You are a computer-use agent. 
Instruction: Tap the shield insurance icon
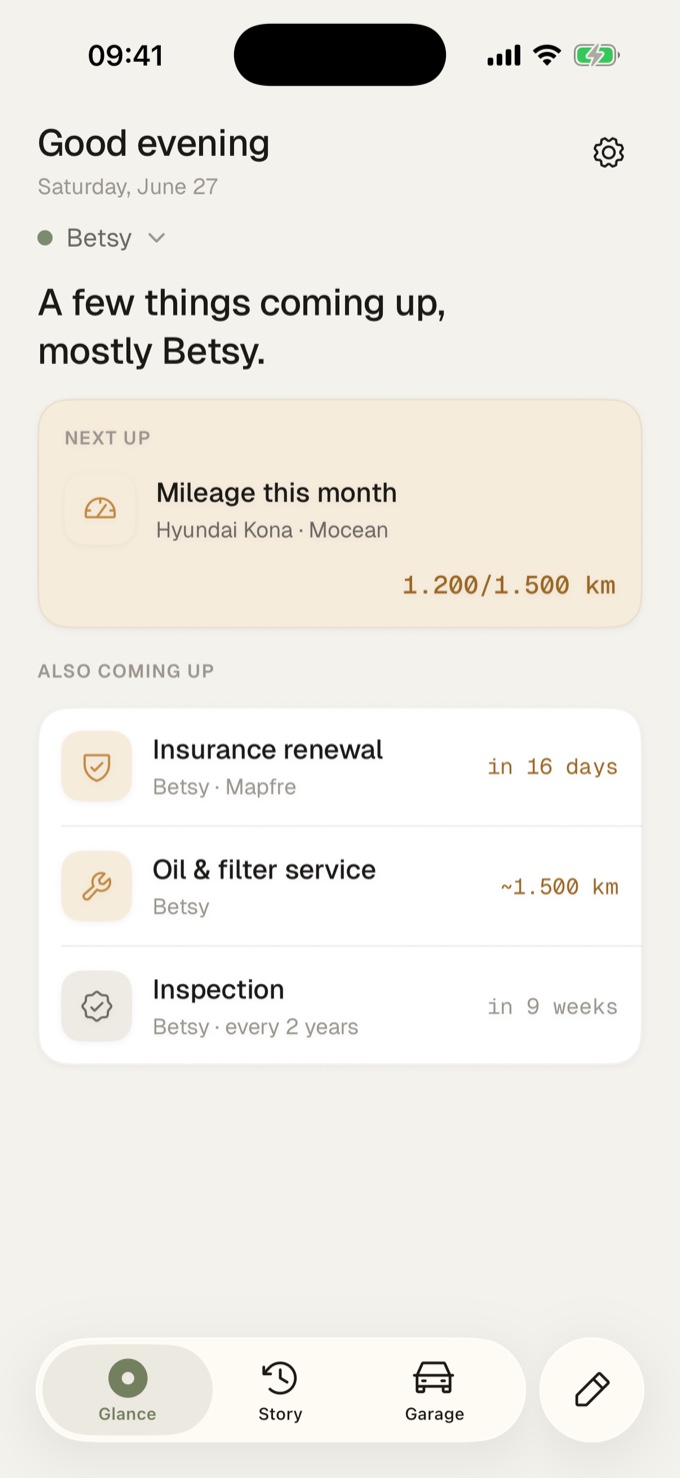[x=96, y=767]
